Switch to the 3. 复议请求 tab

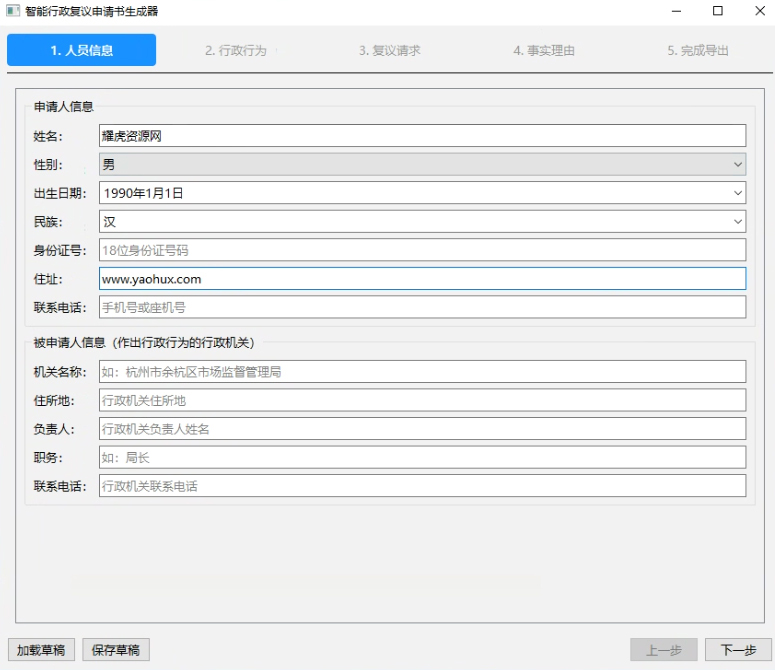pyautogui.click(x=390, y=50)
